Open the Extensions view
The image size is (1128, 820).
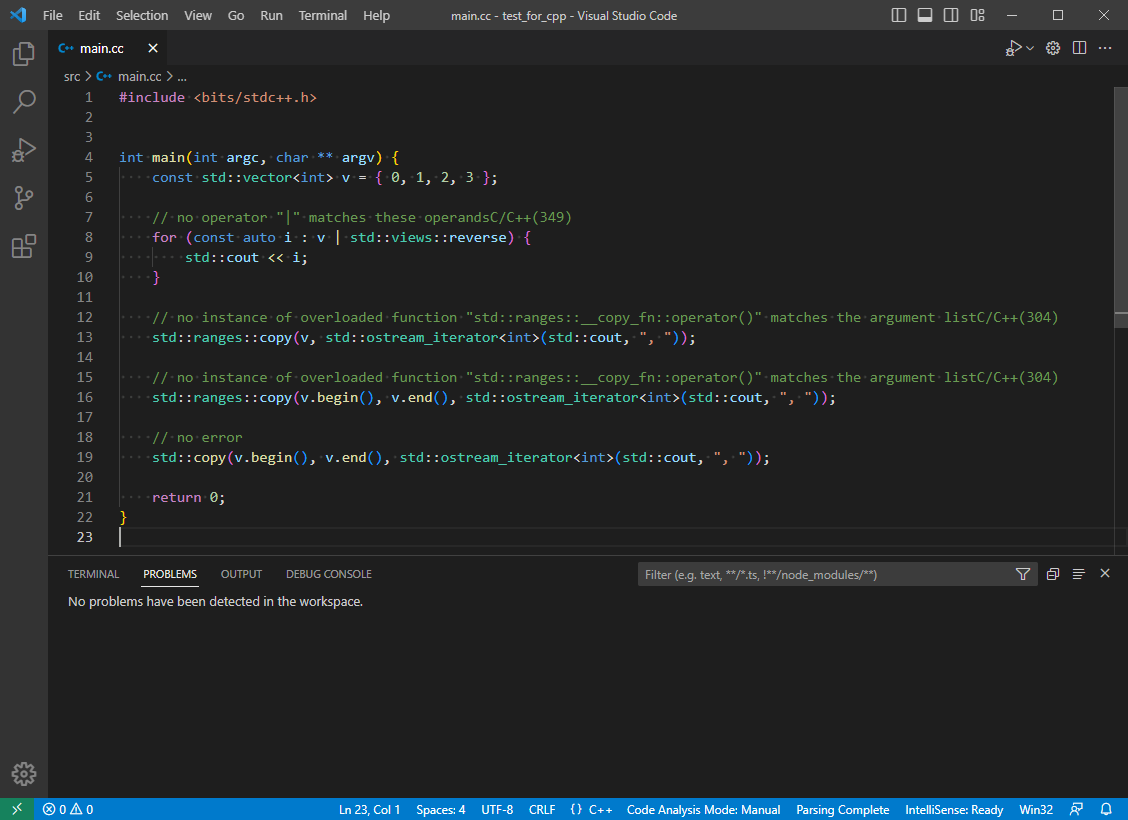pyautogui.click(x=23, y=246)
